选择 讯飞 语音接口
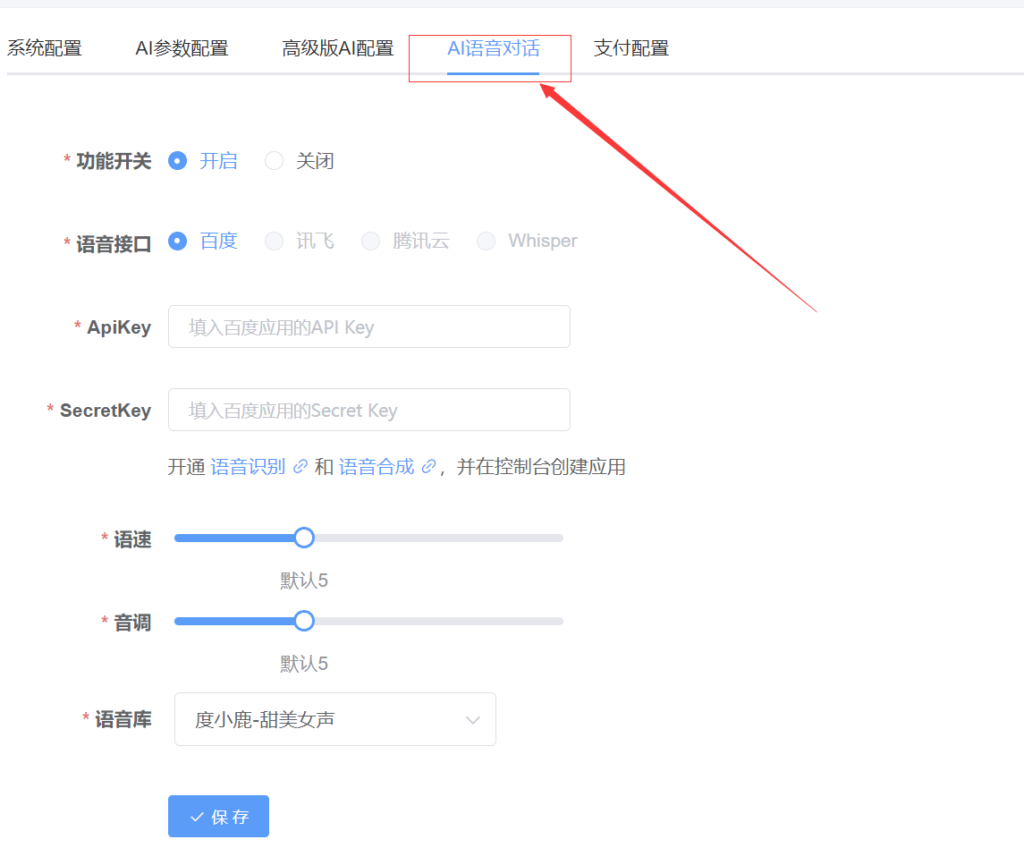 (x=274, y=241)
